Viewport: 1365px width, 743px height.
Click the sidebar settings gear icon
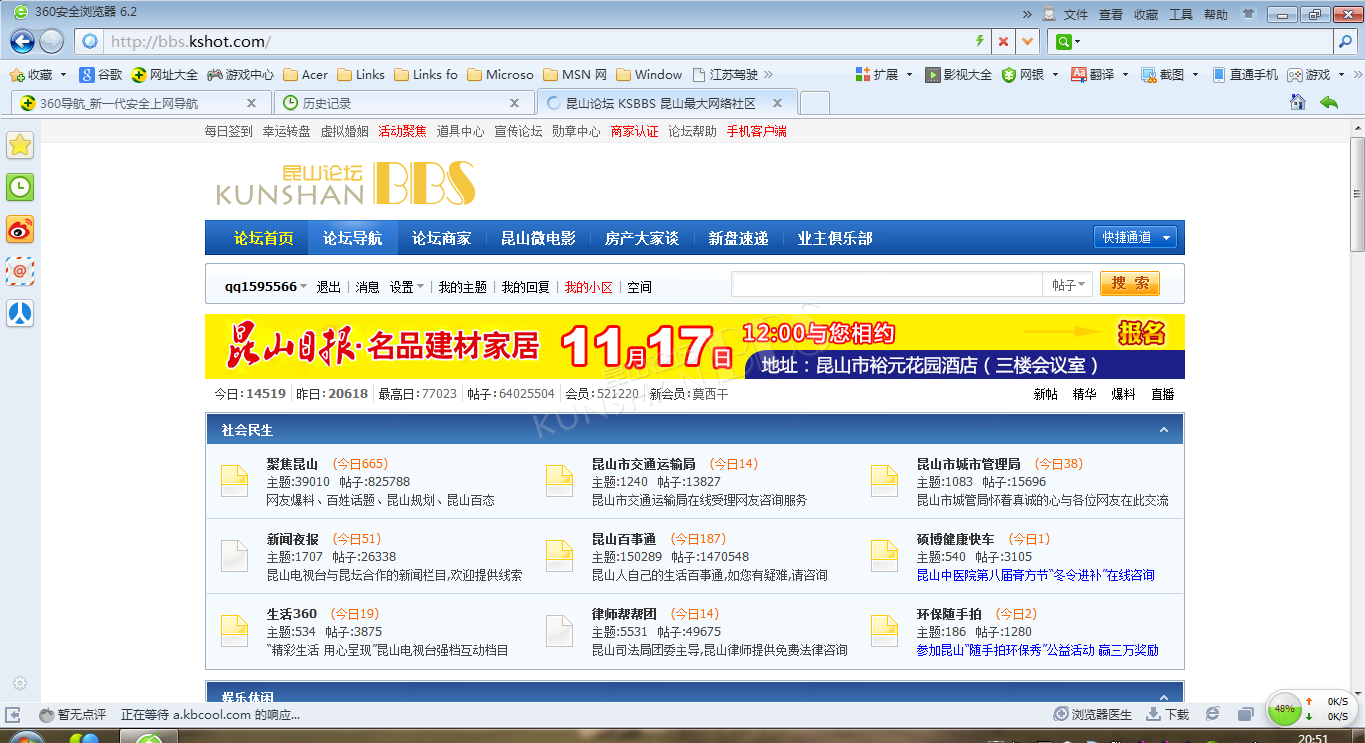coord(20,684)
